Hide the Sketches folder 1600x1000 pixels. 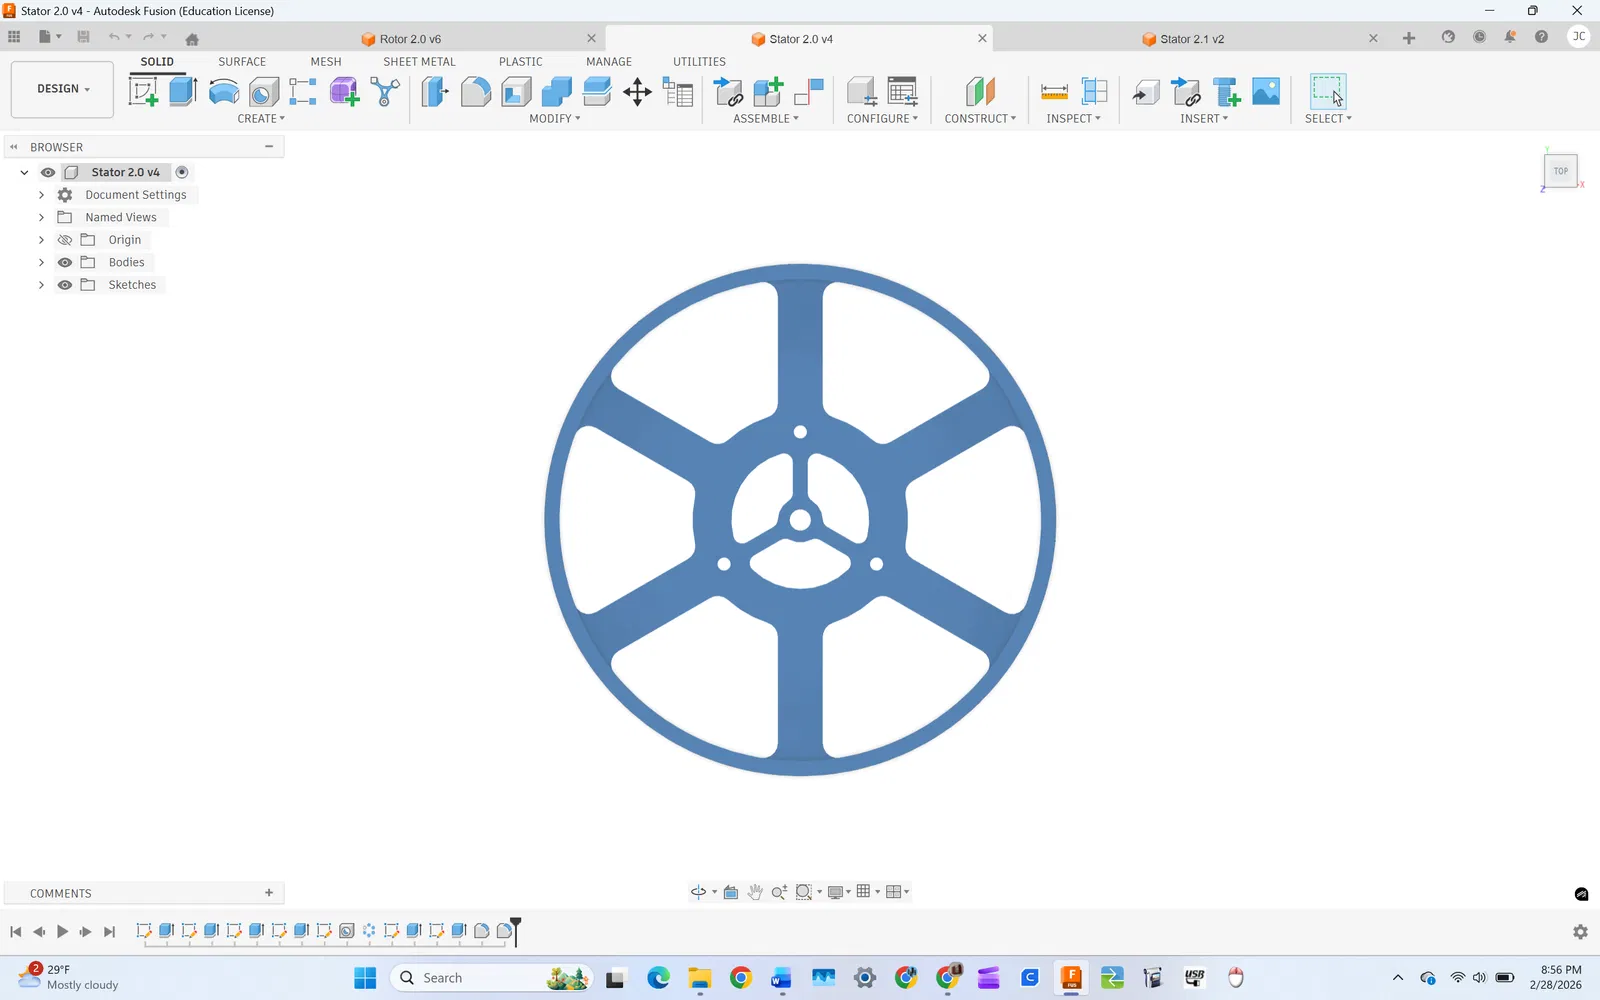coord(65,285)
